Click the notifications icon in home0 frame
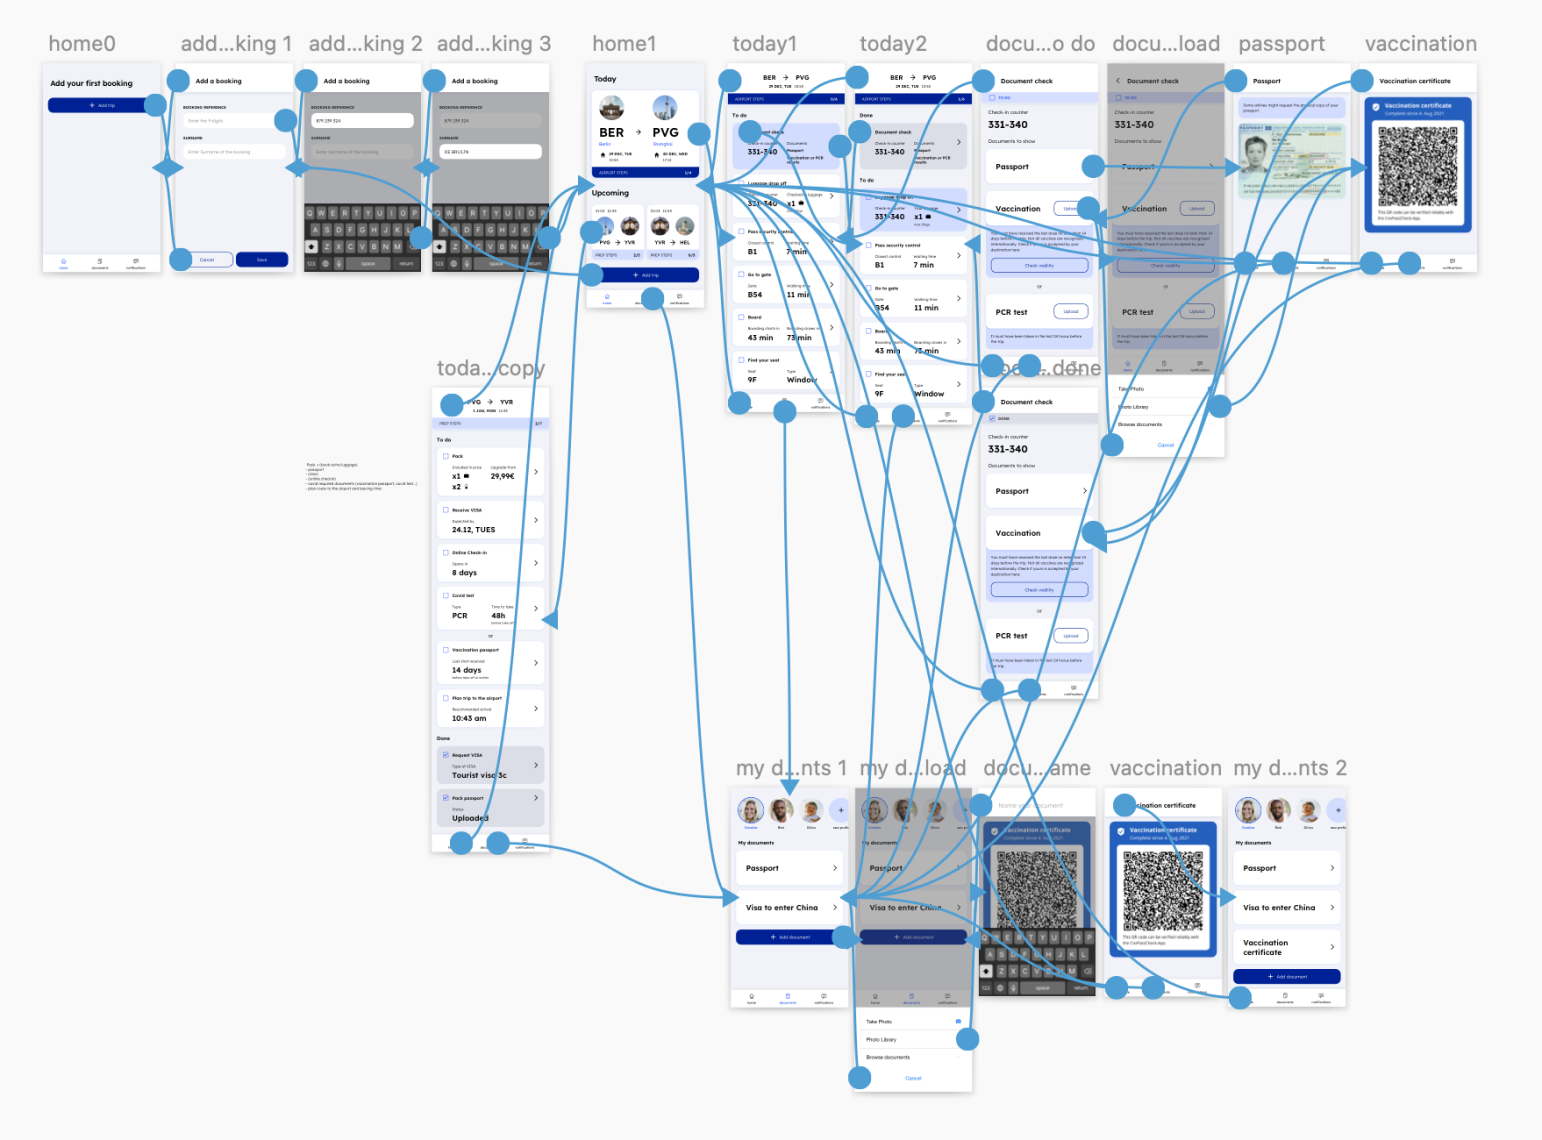The height and width of the screenshot is (1140, 1542). [x=136, y=261]
